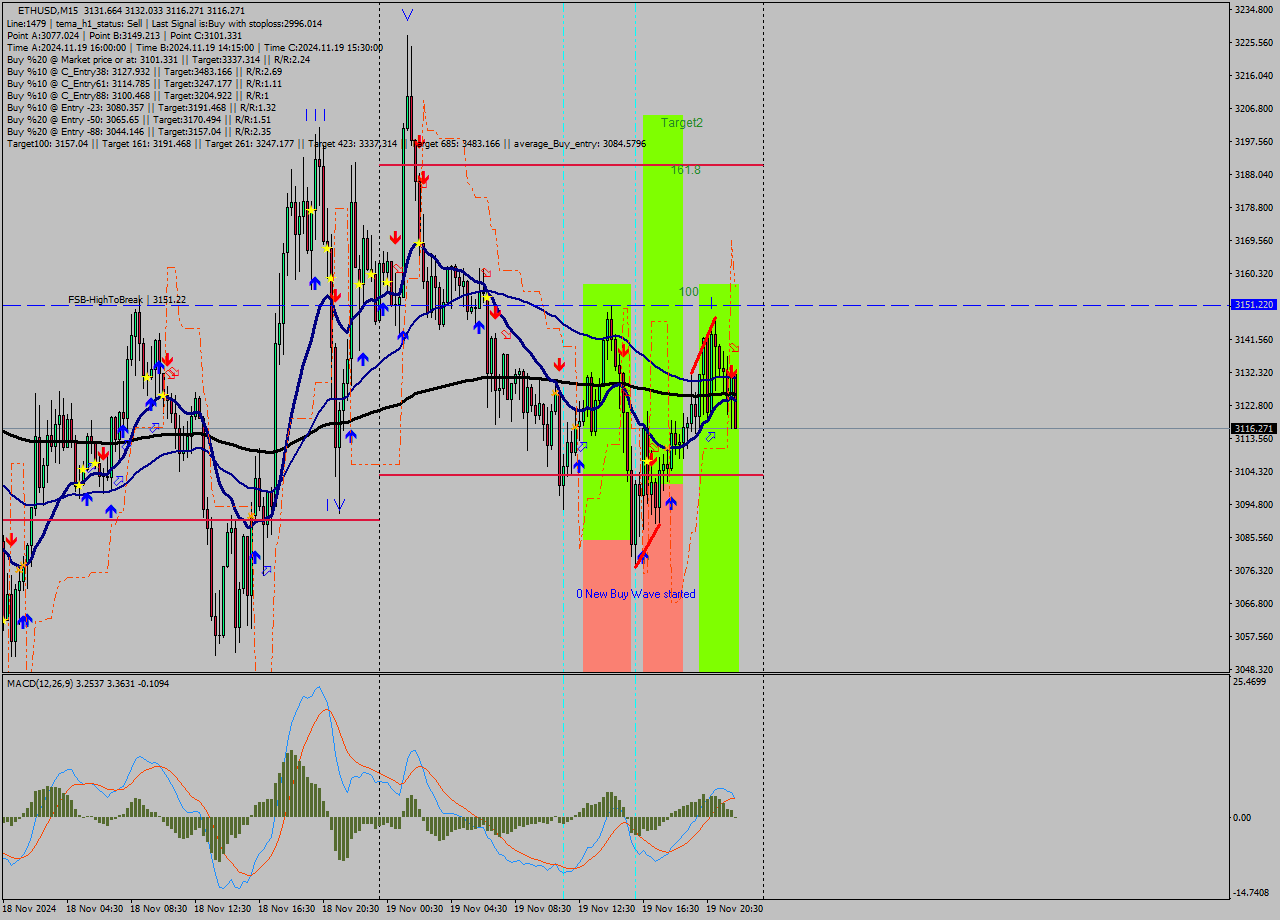1280x920 pixels.
Task: Click '18 Nov 2024' on the time axis
Action: coord(29,909)
